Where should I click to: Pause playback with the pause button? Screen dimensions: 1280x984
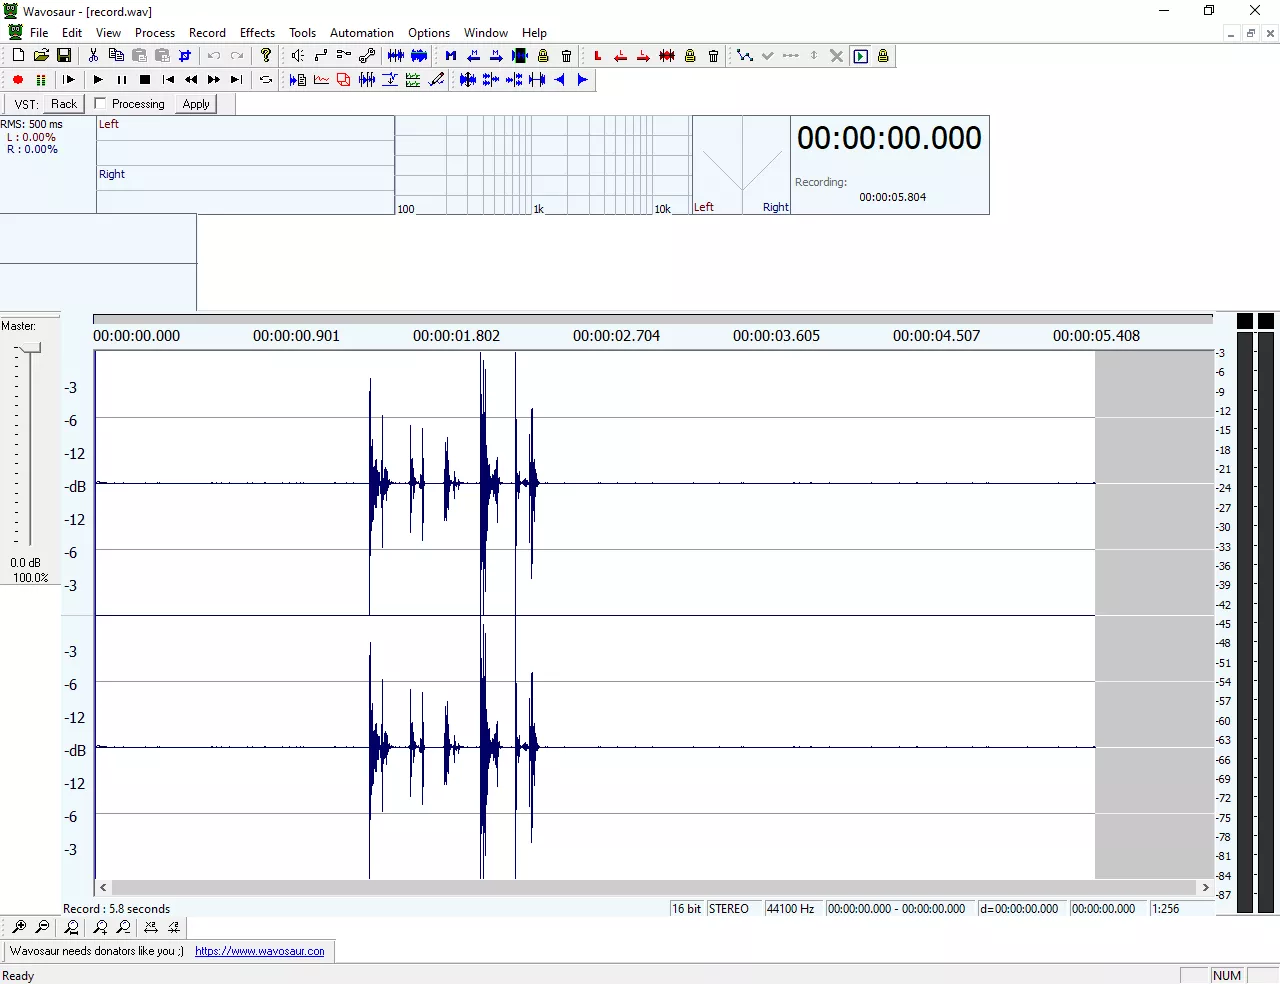[x=121, y=80]
